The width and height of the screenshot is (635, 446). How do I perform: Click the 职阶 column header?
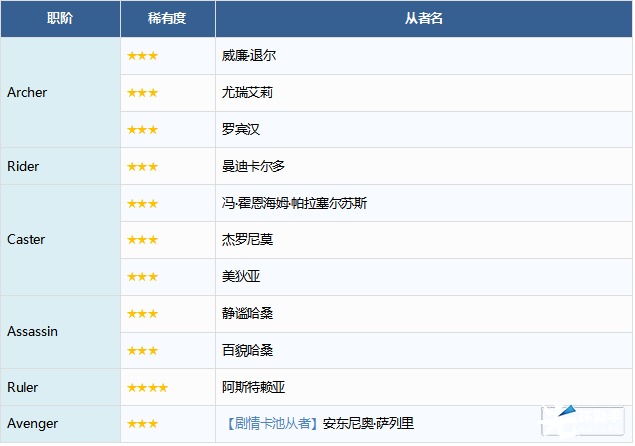[60, 19]
